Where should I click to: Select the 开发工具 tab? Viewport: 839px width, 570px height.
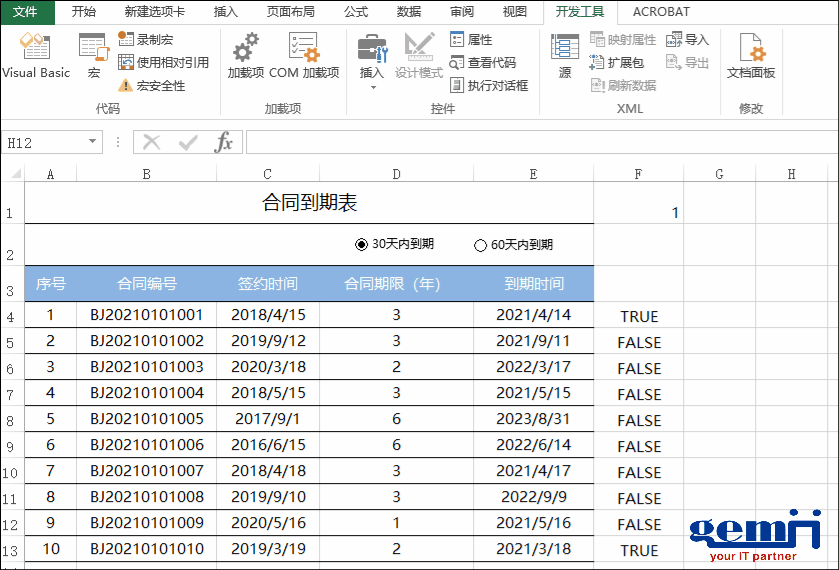[579, 12]
